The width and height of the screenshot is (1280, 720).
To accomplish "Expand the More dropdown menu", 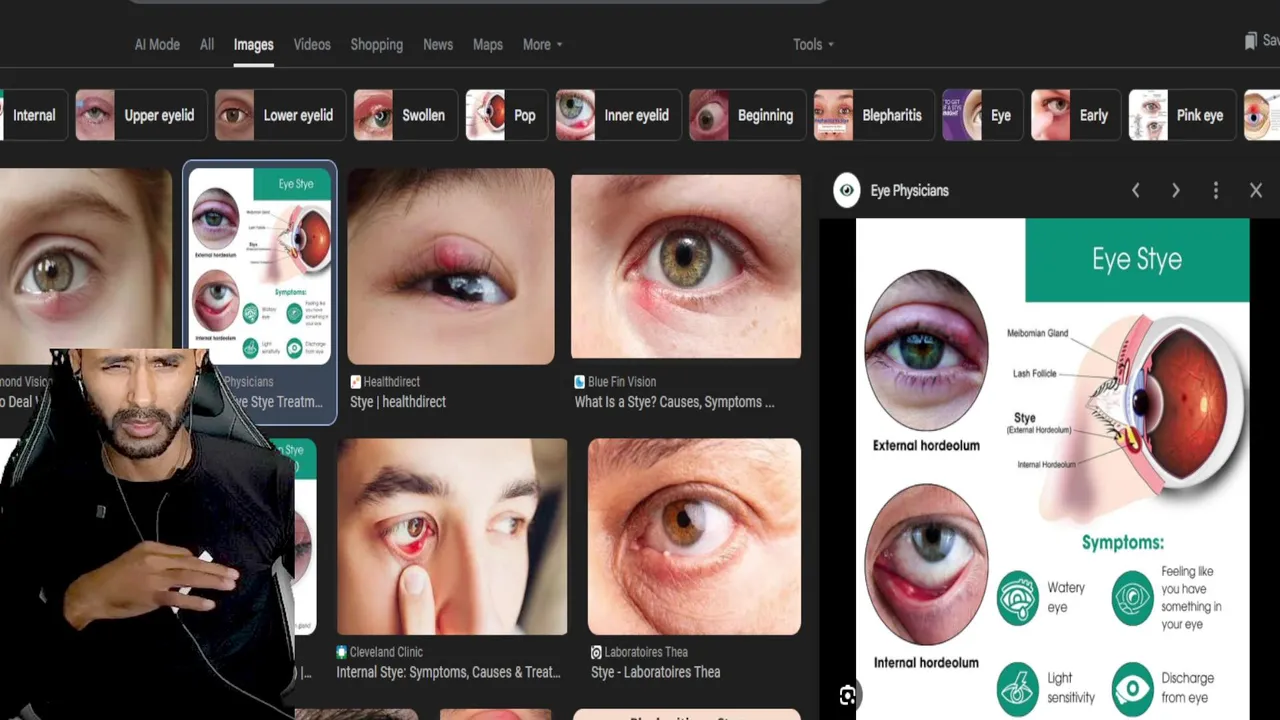I will (542, 45).
